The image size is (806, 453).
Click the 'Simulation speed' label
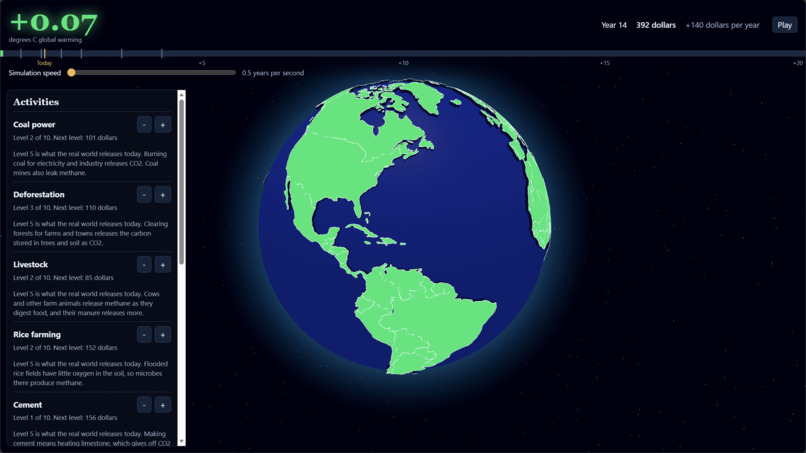click(x=34, y=73)
